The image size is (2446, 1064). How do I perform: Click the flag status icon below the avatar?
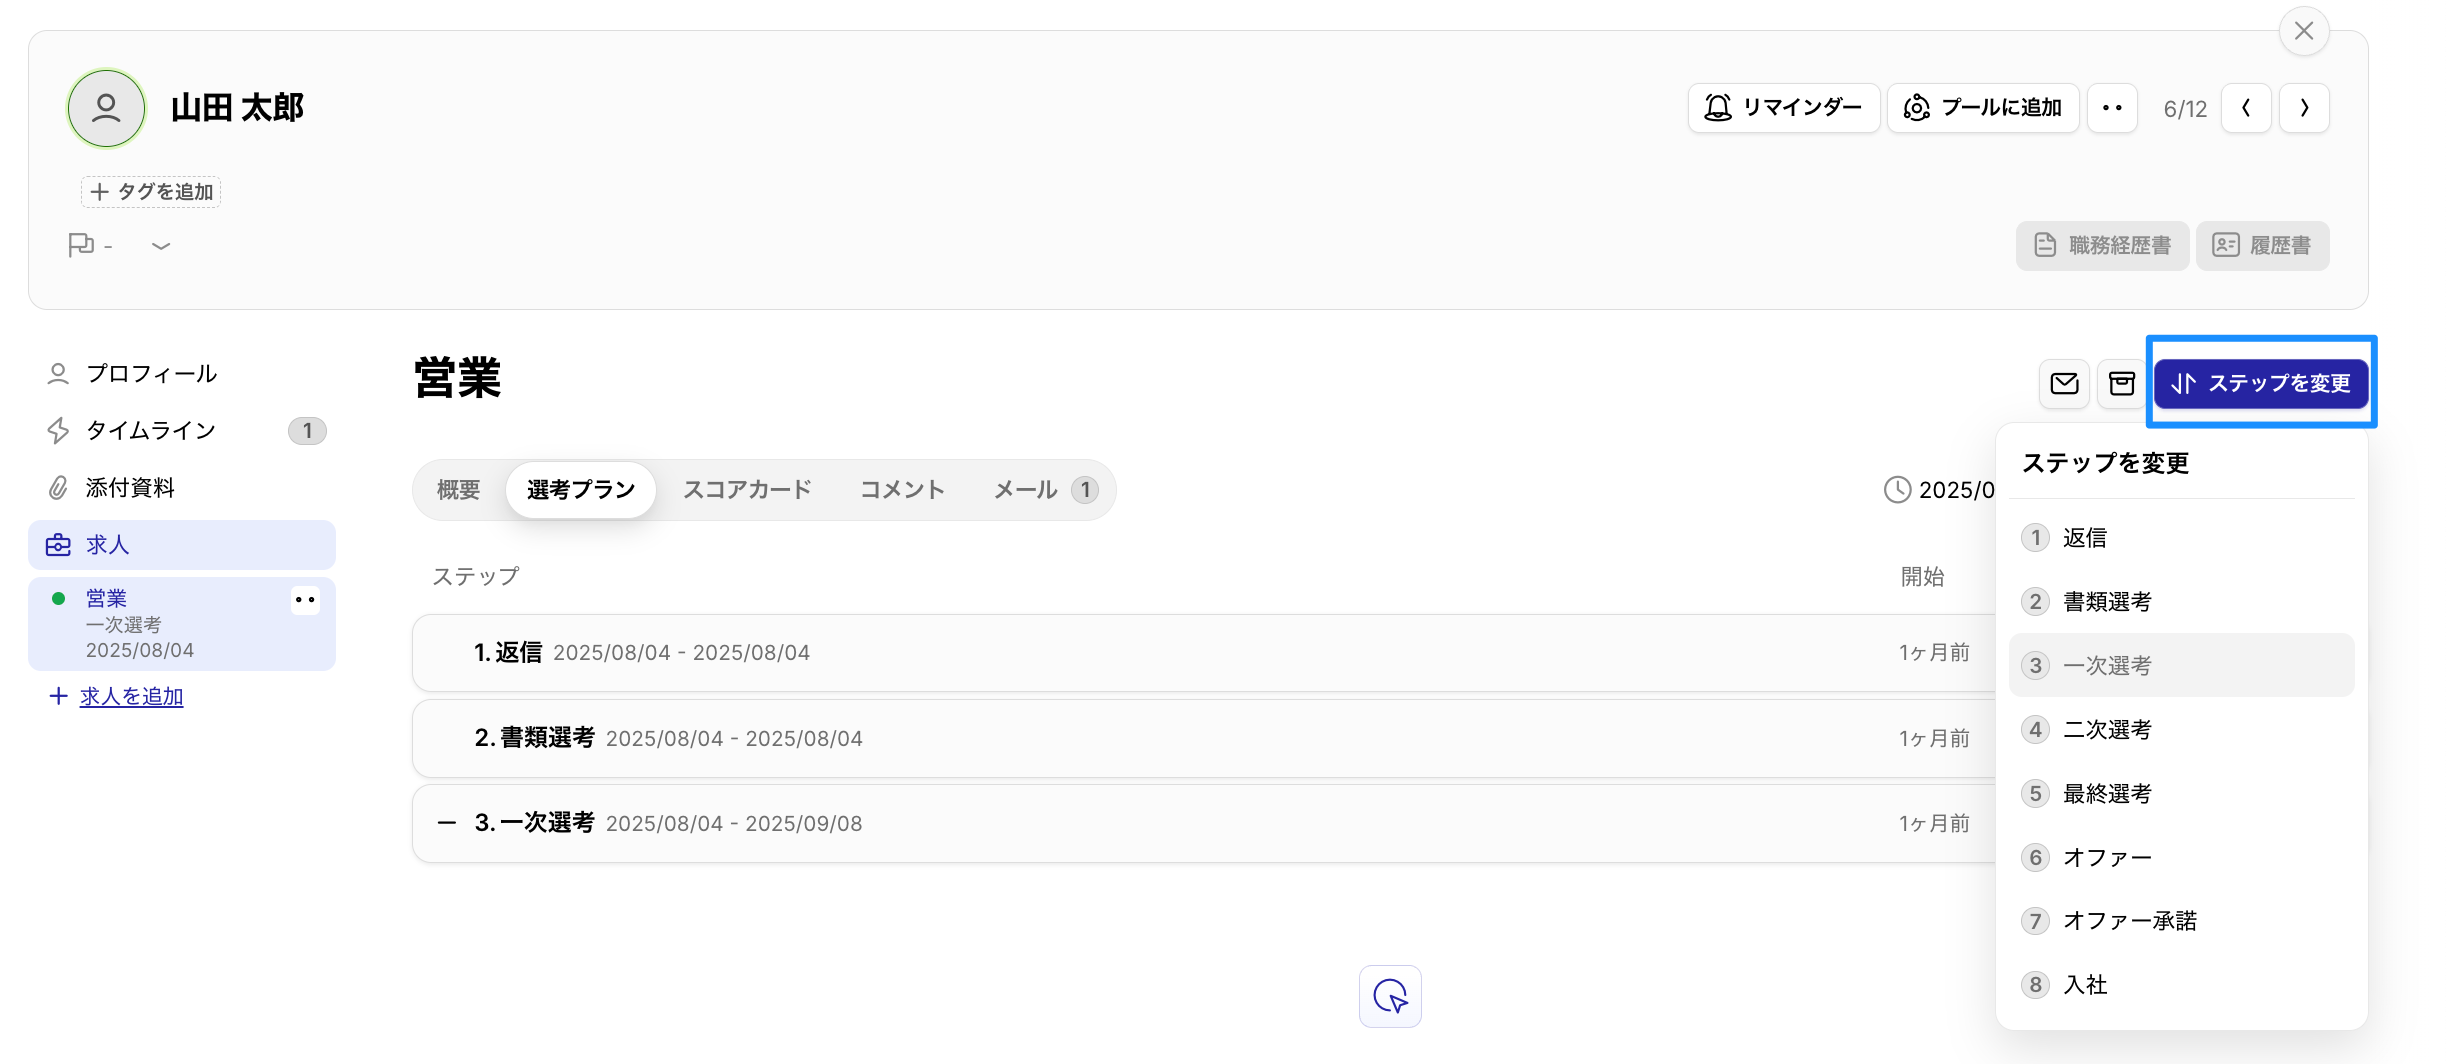pos(83,245)
